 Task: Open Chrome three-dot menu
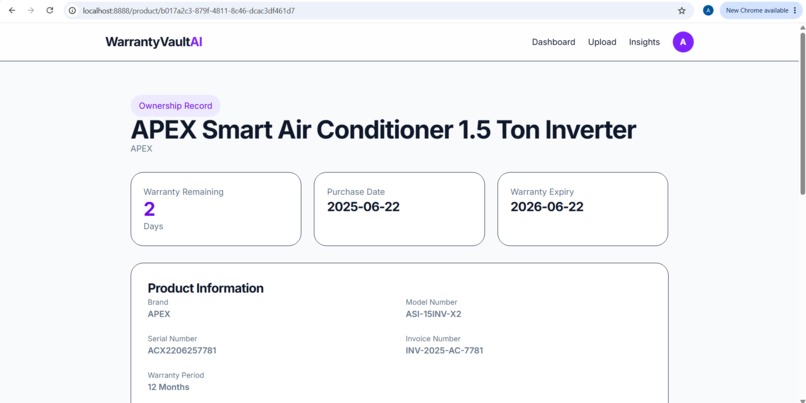pyautogui.click(x=795, y=10)
